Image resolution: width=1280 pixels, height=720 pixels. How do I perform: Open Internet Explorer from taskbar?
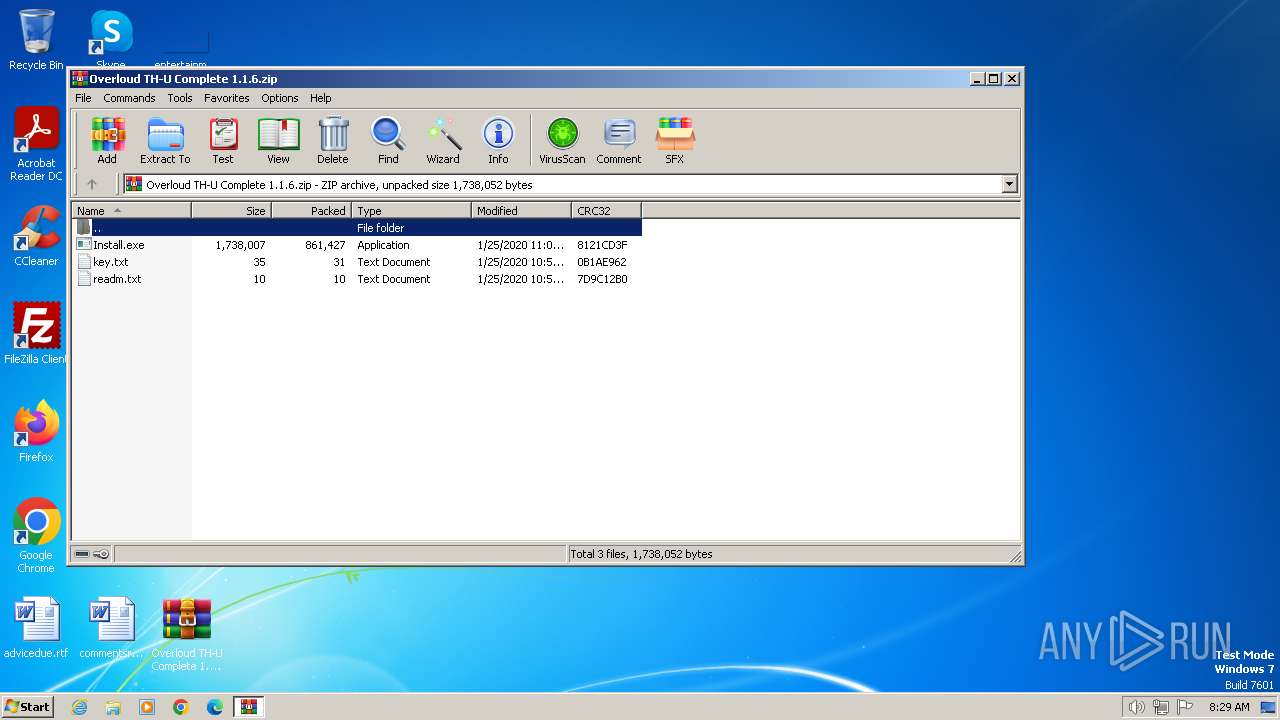tap(79, 707)
